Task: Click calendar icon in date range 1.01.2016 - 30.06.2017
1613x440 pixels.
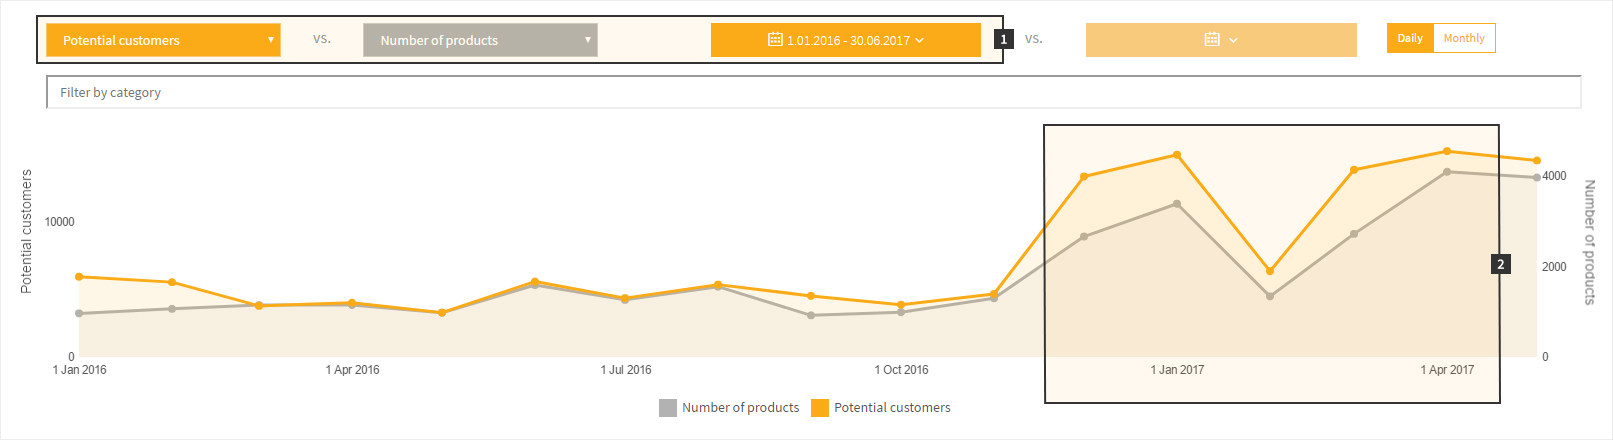Action: click(775, 40)
